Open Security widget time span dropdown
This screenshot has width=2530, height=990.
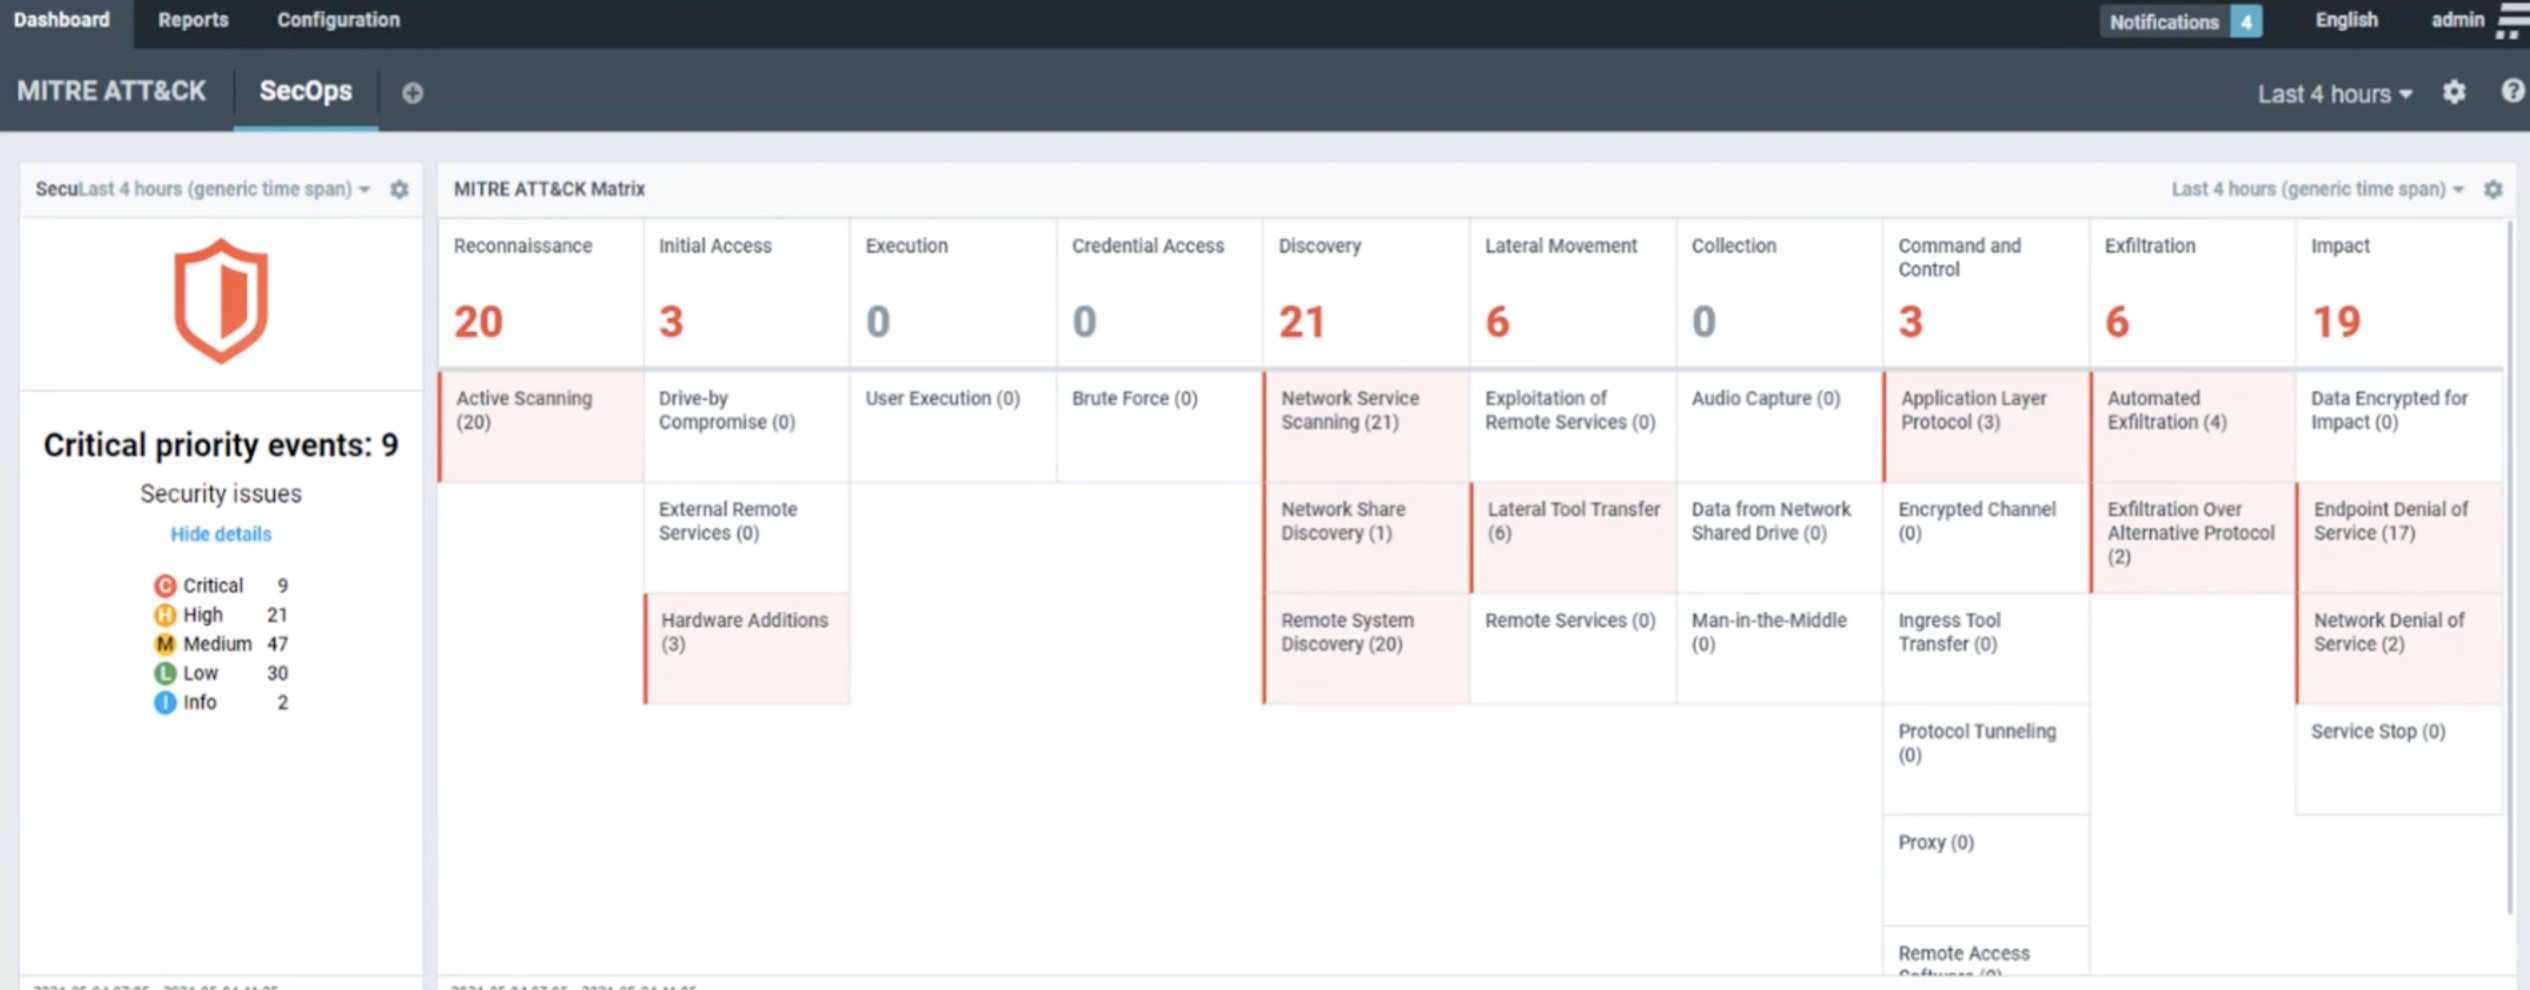[225, 189]
